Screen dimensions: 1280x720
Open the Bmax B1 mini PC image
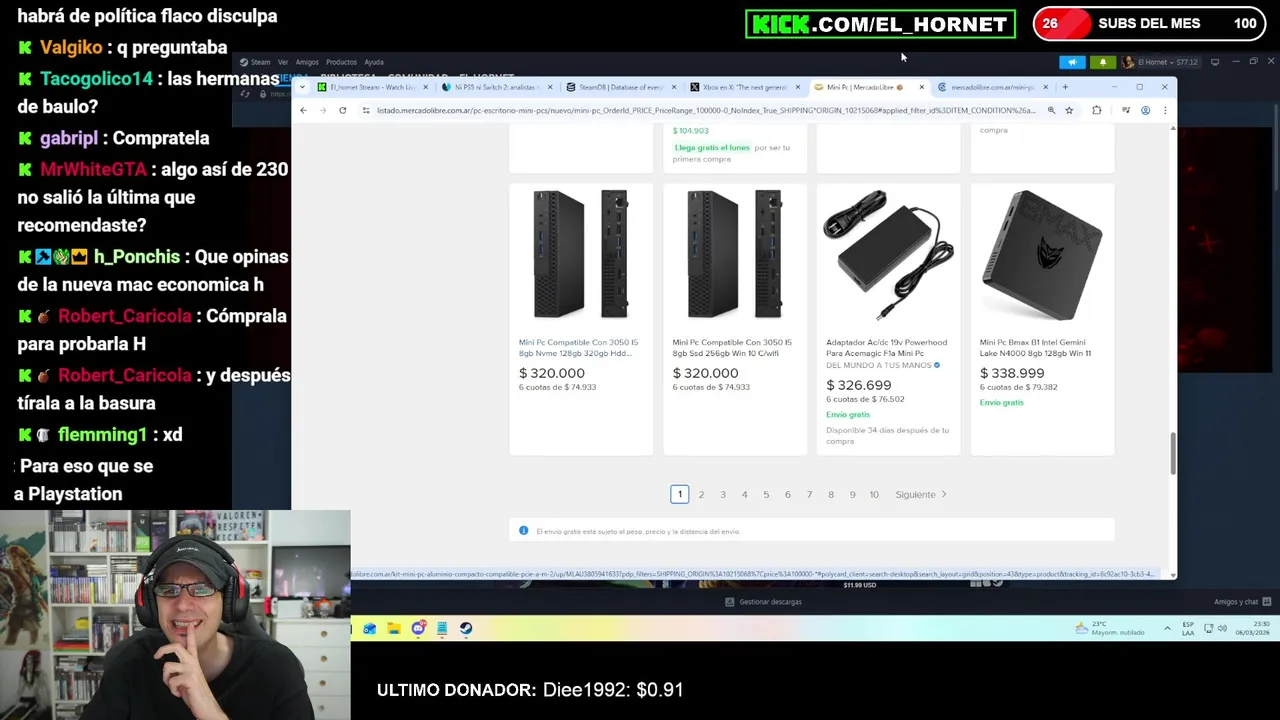point(1042,255)
